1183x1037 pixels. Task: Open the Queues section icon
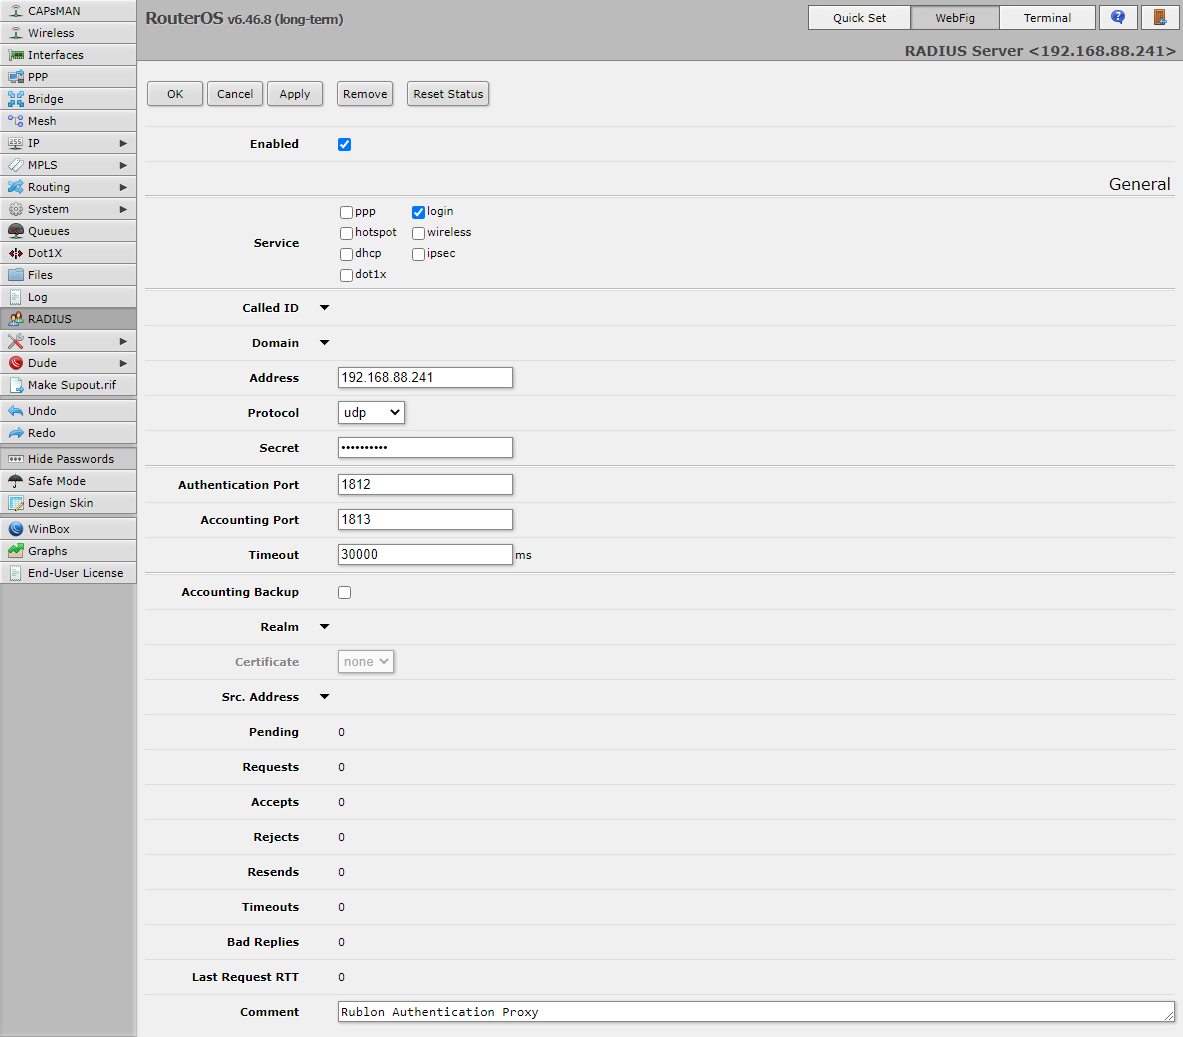pos(16,231)
